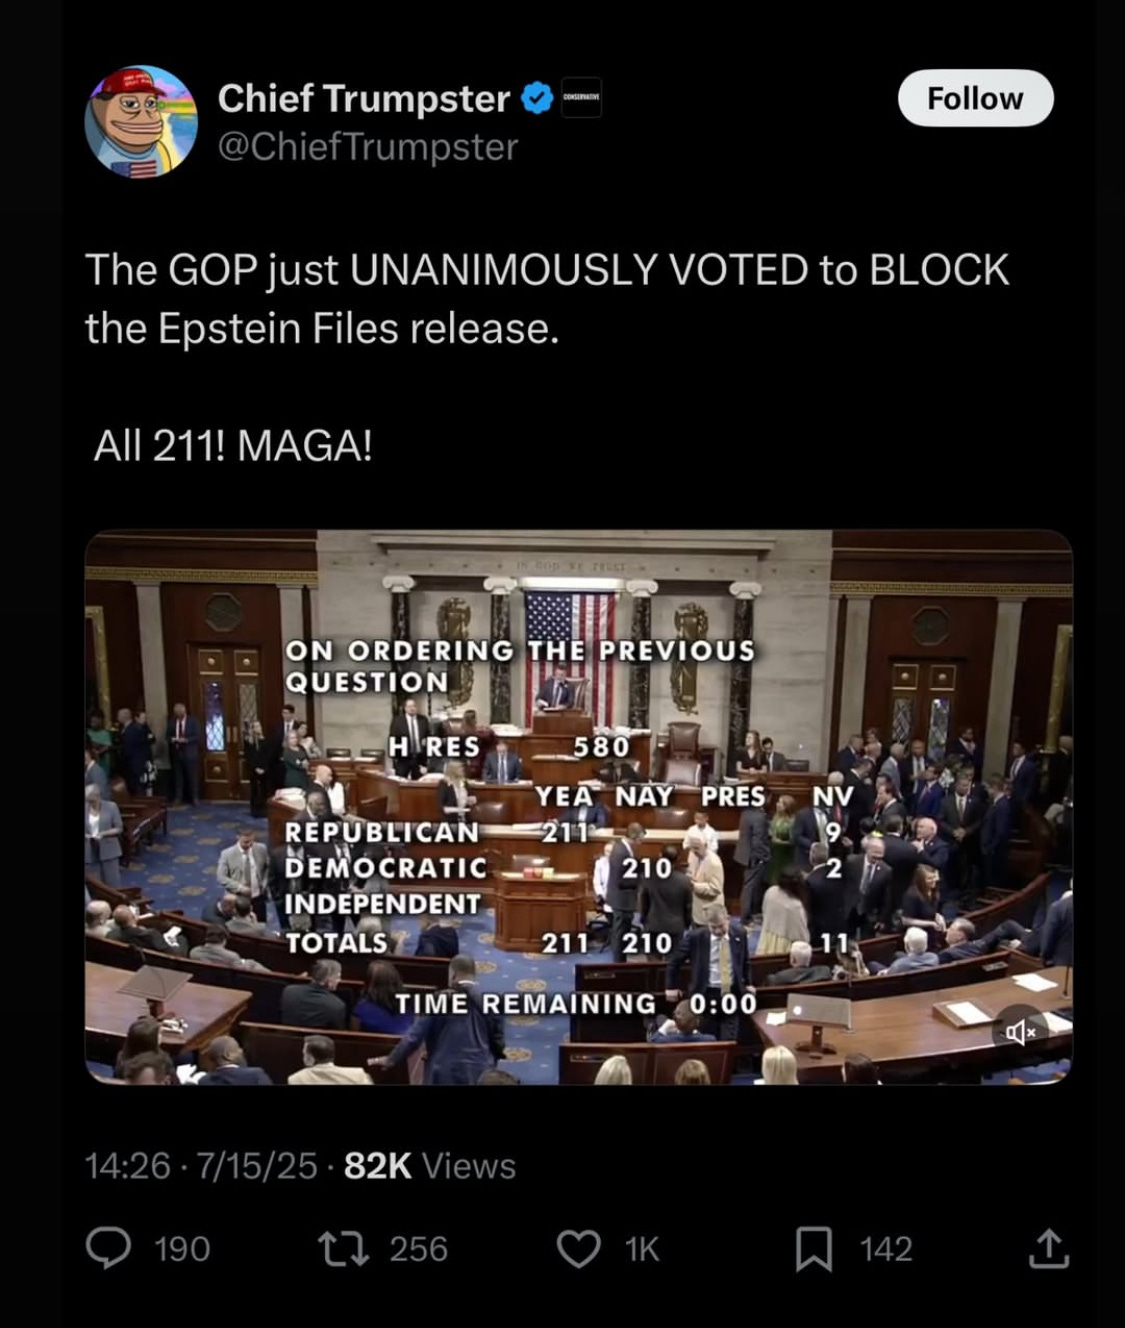Image resolution: width=1125 pixels, height=1328 pixels.
Task: Click the 190 replies count
Action: point(182,1249)
